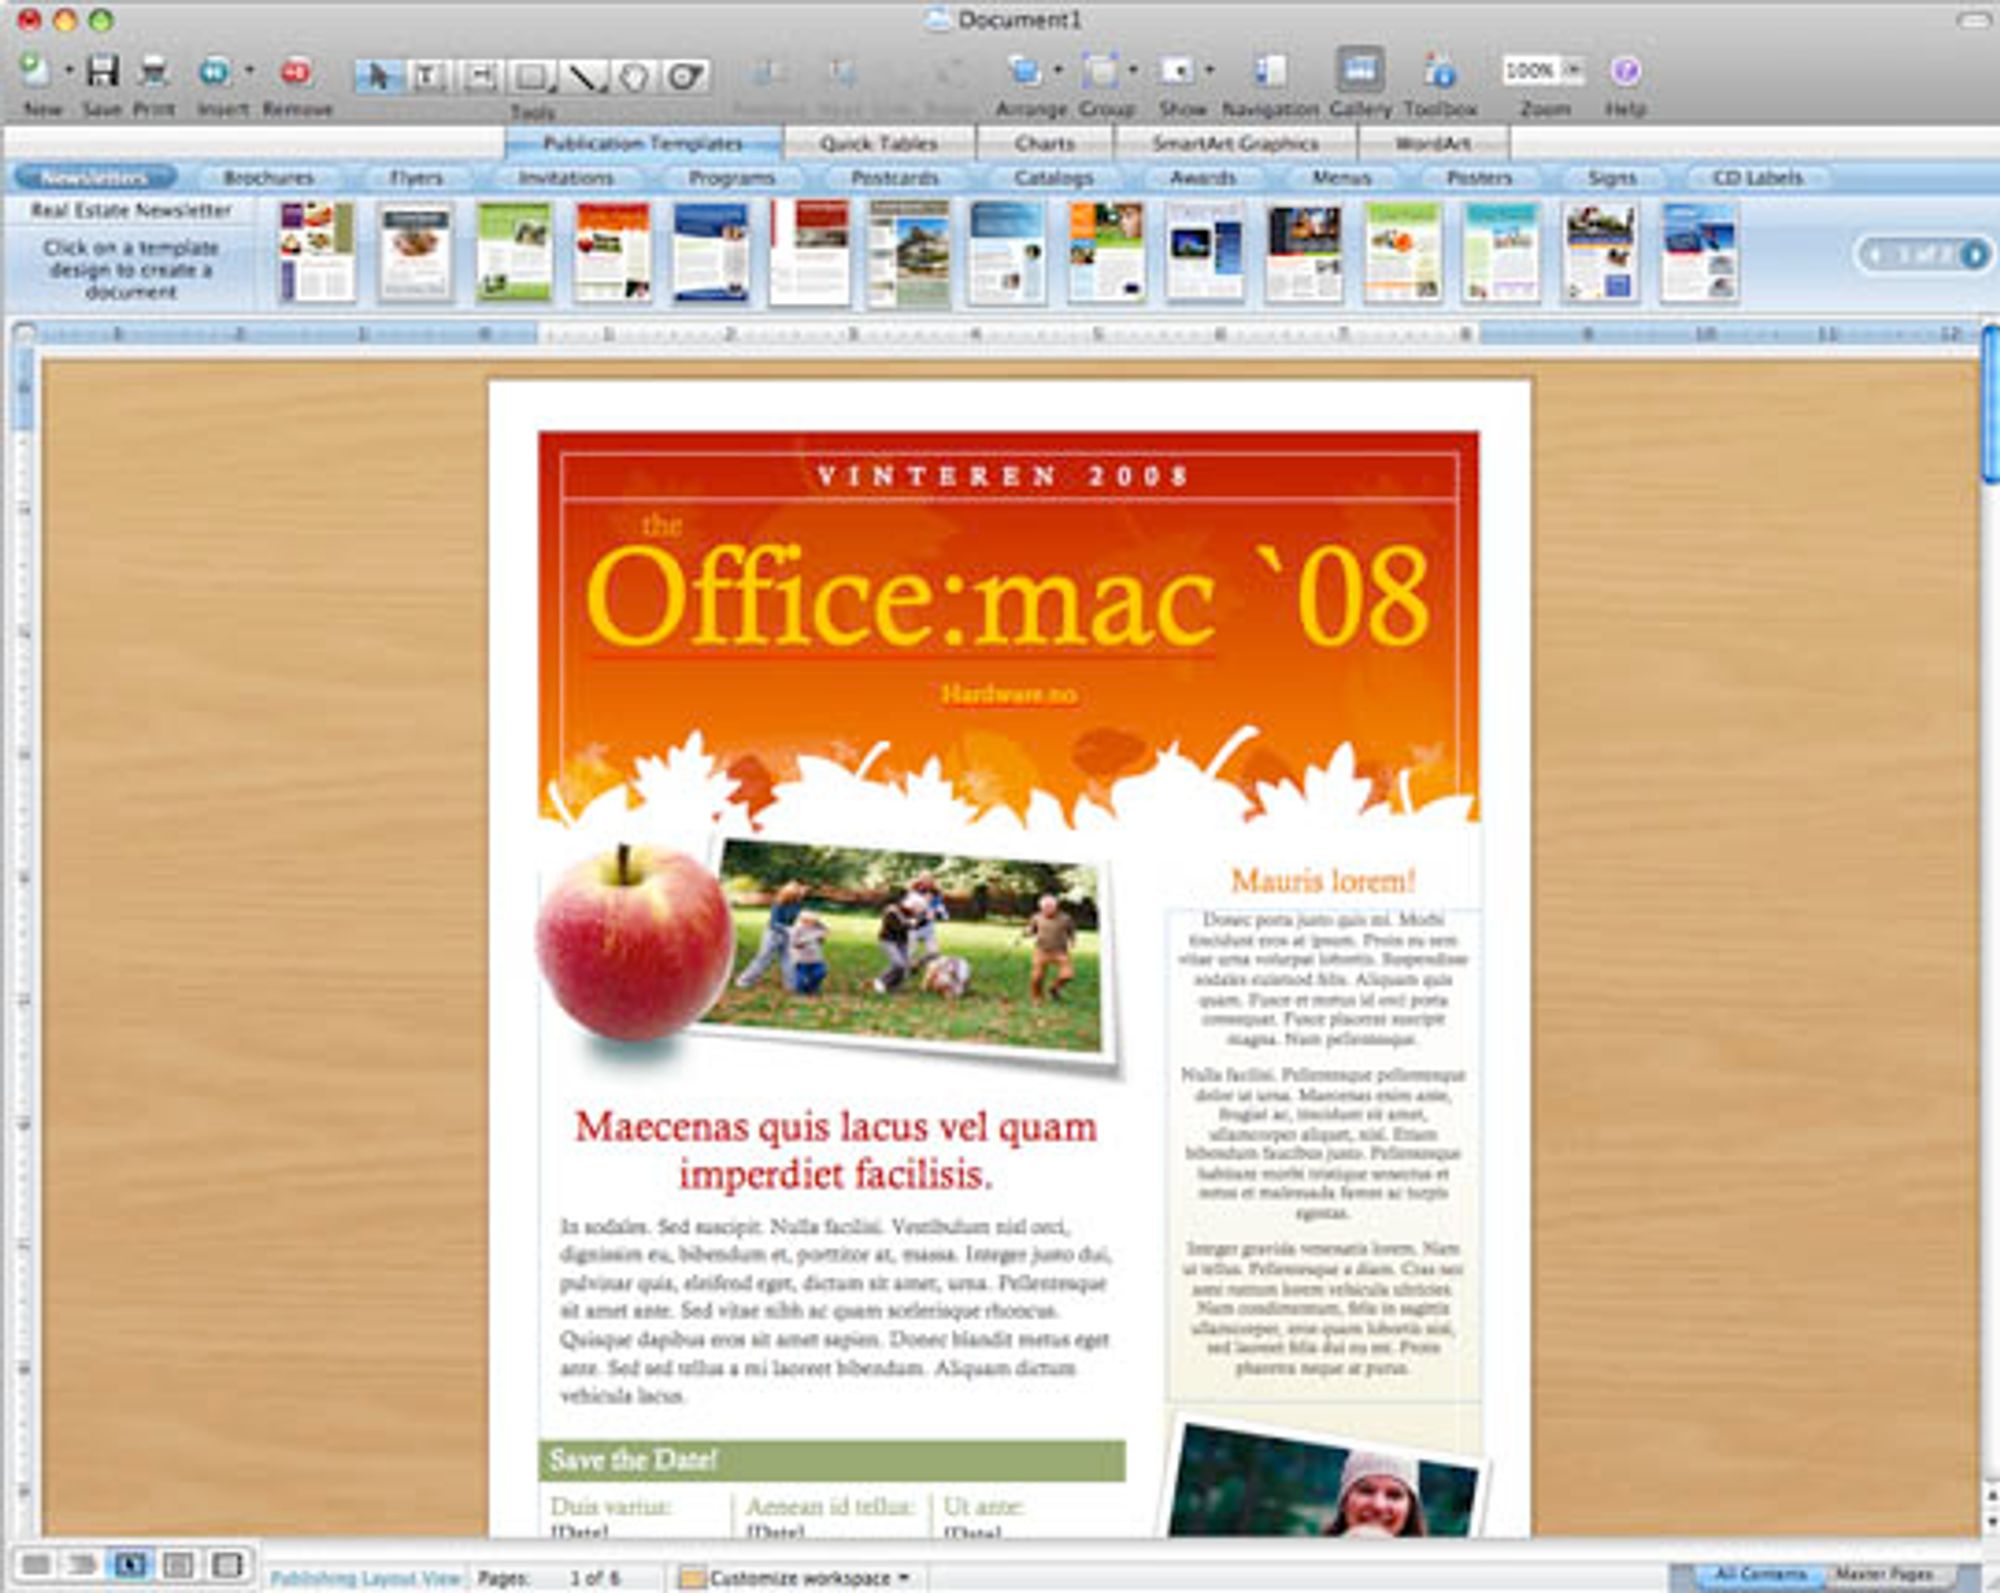
Task: Switch to All Contents tab
Action: coord(1758,1574)
